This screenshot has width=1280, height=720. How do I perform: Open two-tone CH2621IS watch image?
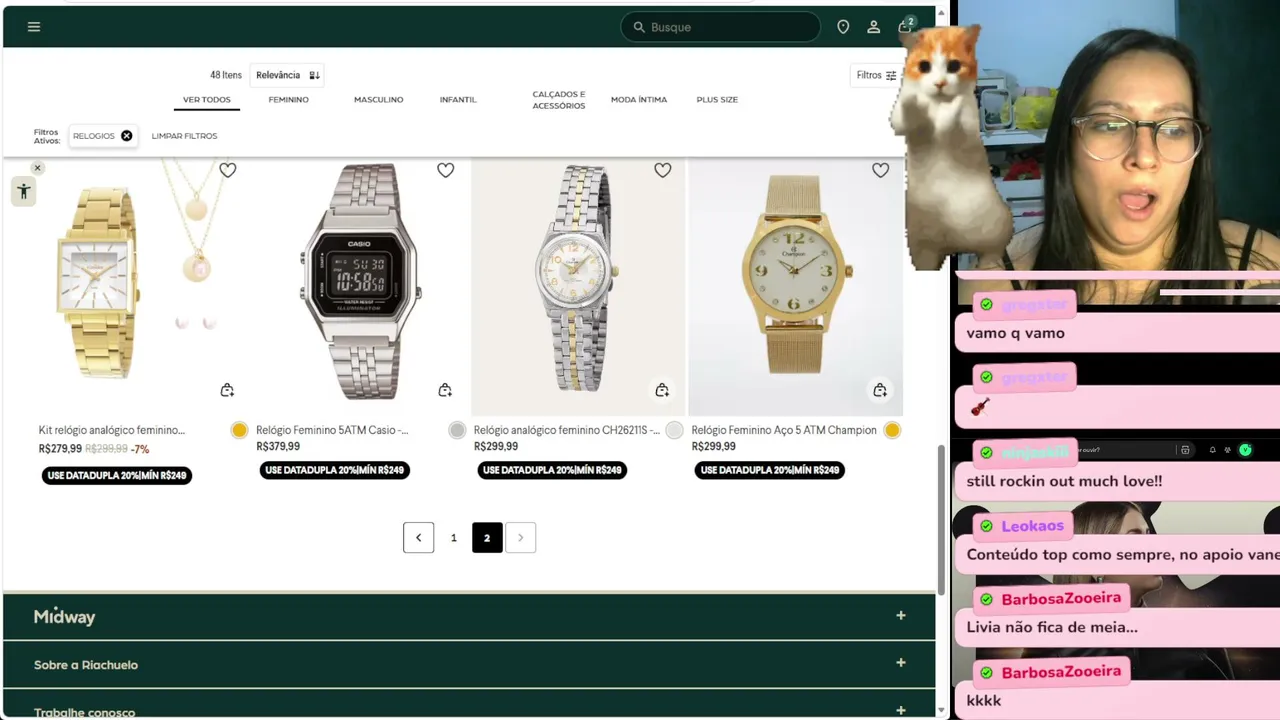click(578, 286)
